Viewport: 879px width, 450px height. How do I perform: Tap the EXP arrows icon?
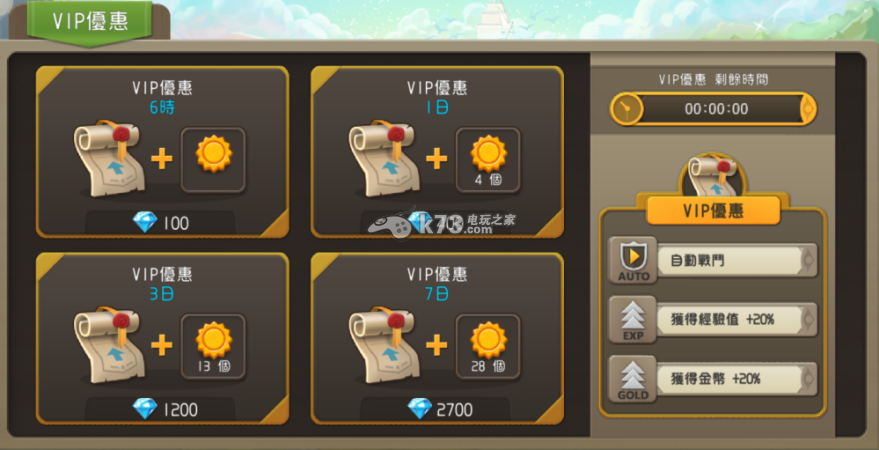pyautogui.click(x=633, y=319)
